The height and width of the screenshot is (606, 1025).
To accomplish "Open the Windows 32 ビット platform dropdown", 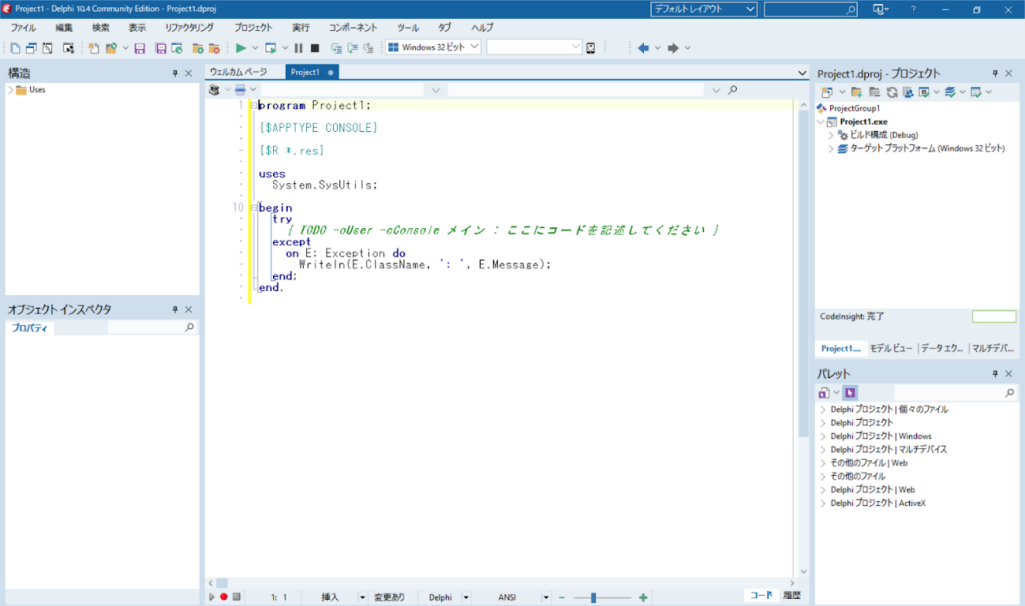I will pyautogui.click(x=474, y=47).
